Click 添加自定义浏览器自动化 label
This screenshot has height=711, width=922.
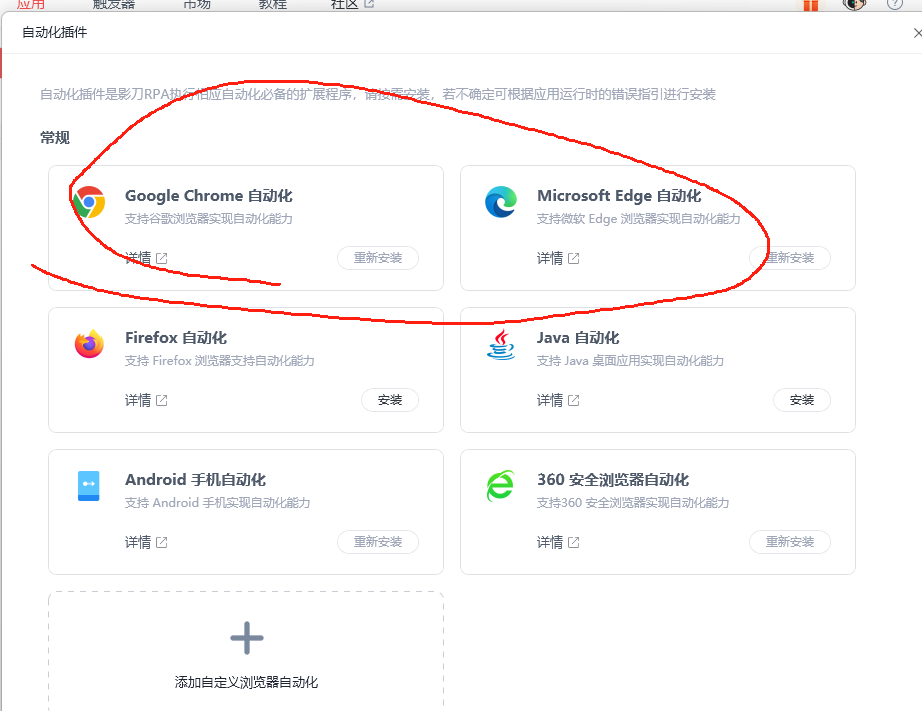point(246,682)
